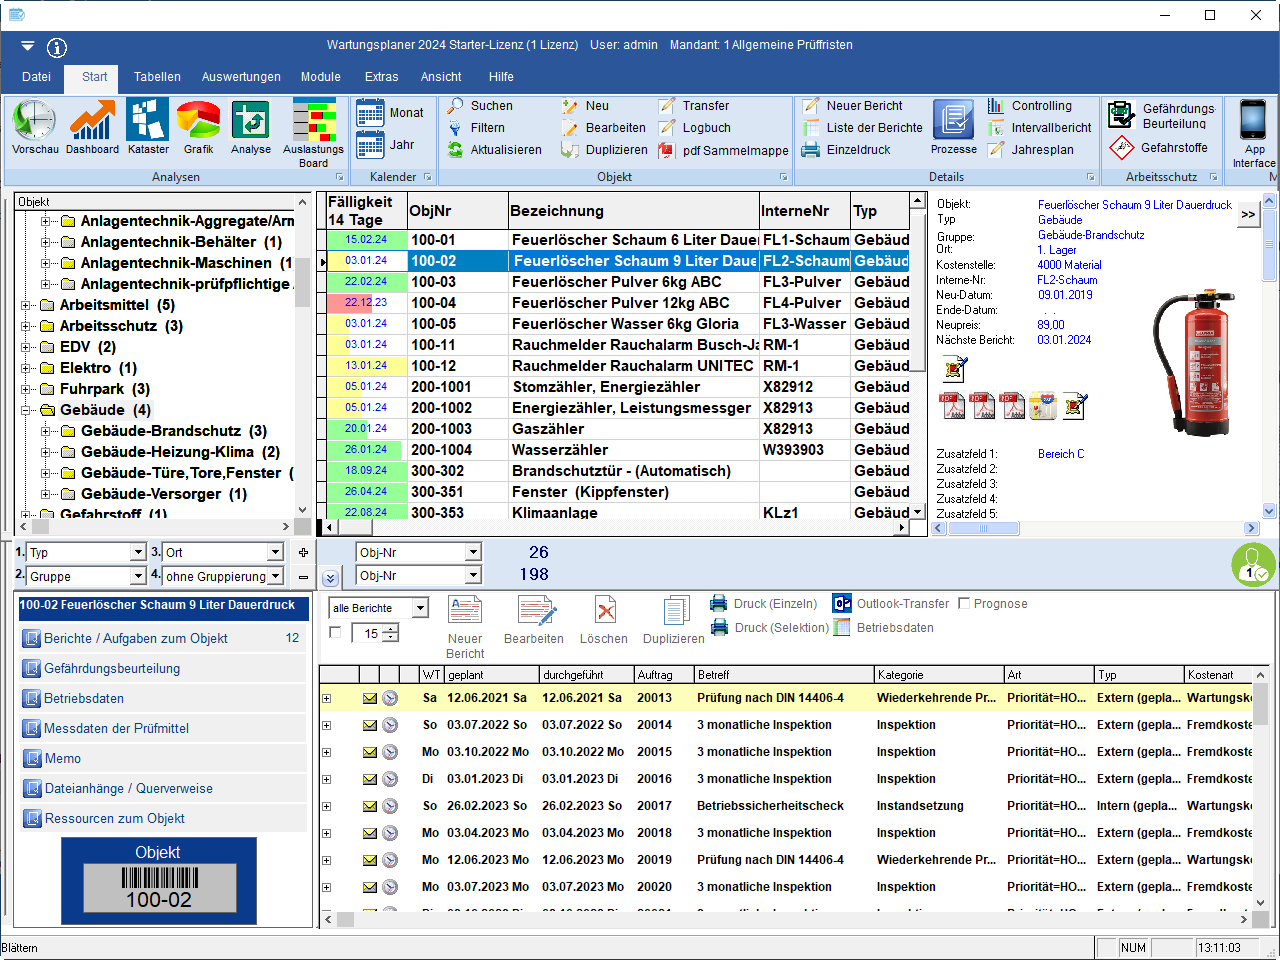Open the Vorschau clock icon
The width and height of the screenshot is (1280, 960).
point(34,121)
